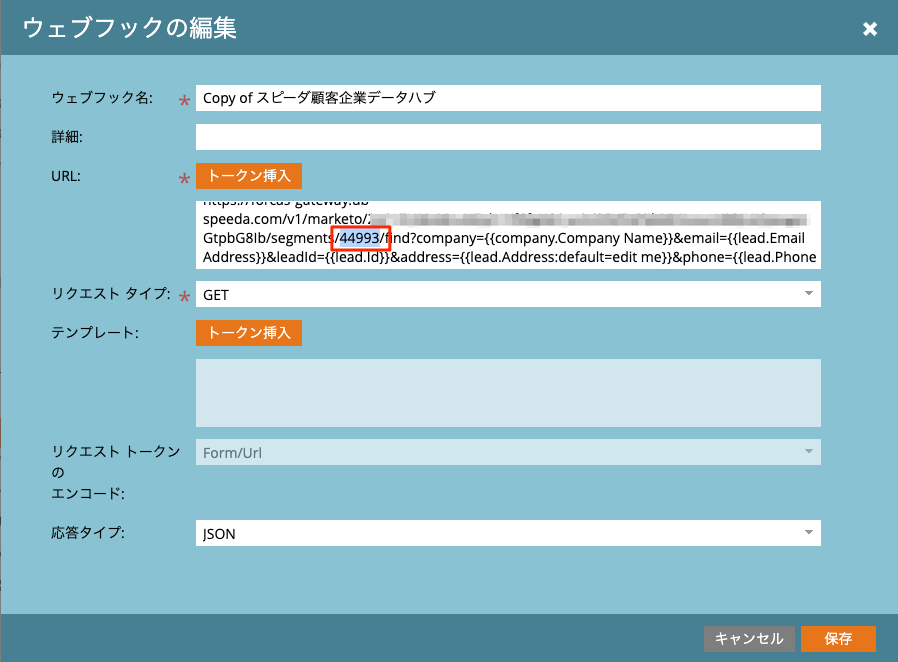898x662 pixels.
Task: Close the webhook edit dialog
Action: 870,28
